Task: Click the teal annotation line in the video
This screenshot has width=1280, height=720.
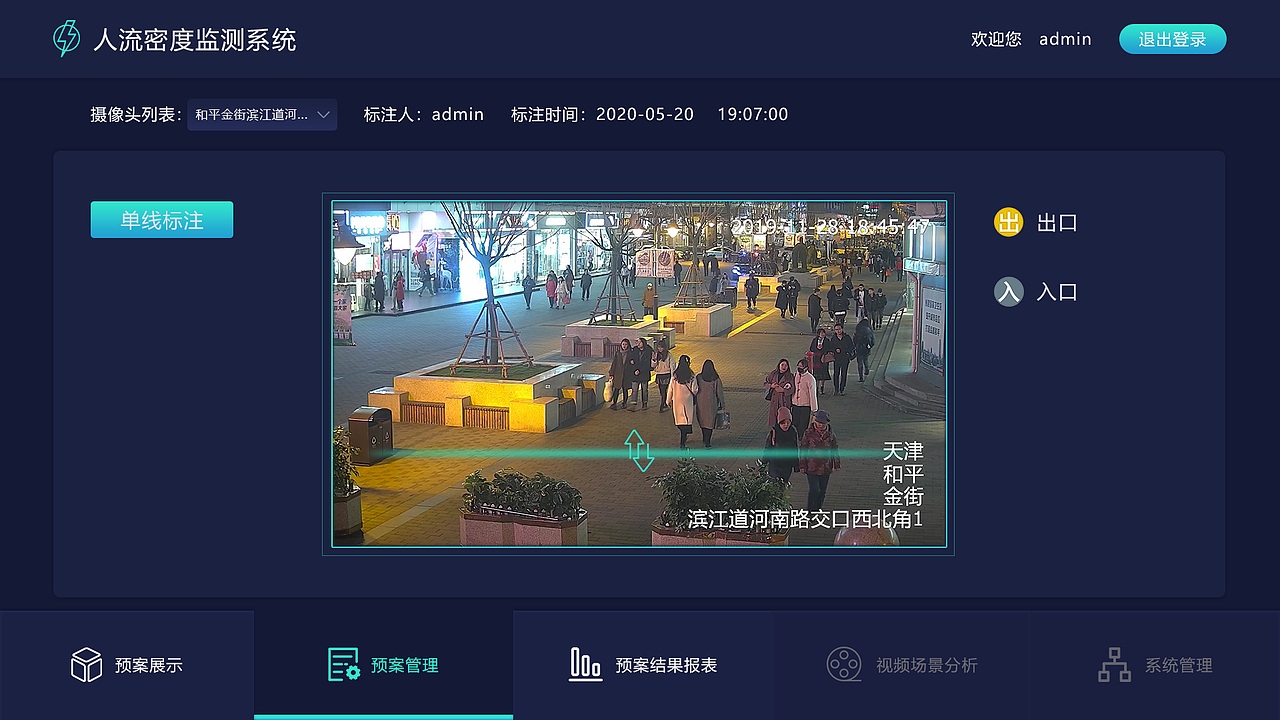Action: click(x=500, y=452)
